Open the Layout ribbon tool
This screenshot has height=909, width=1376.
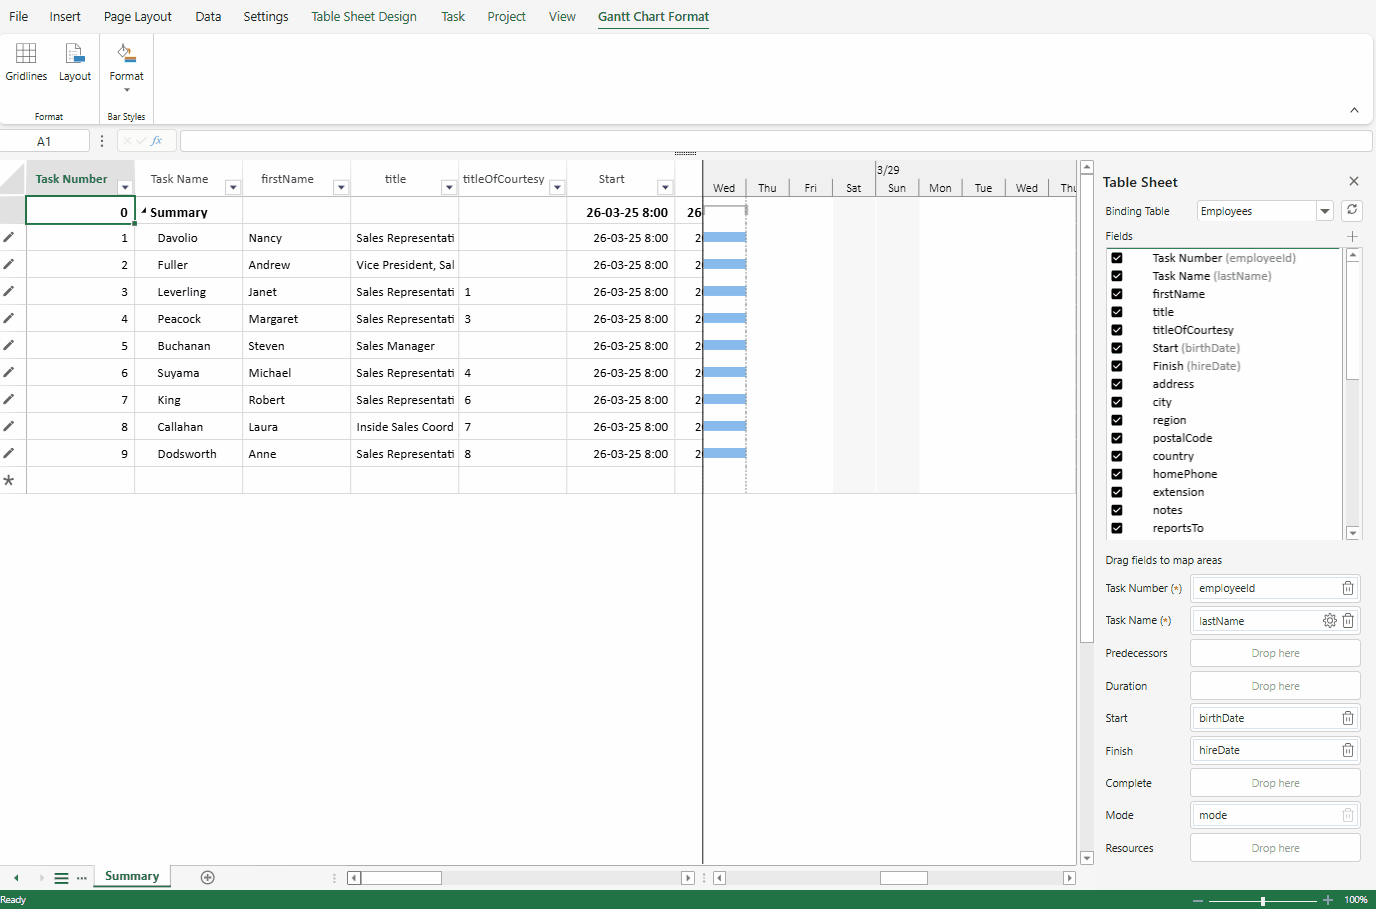pos(75,62)
